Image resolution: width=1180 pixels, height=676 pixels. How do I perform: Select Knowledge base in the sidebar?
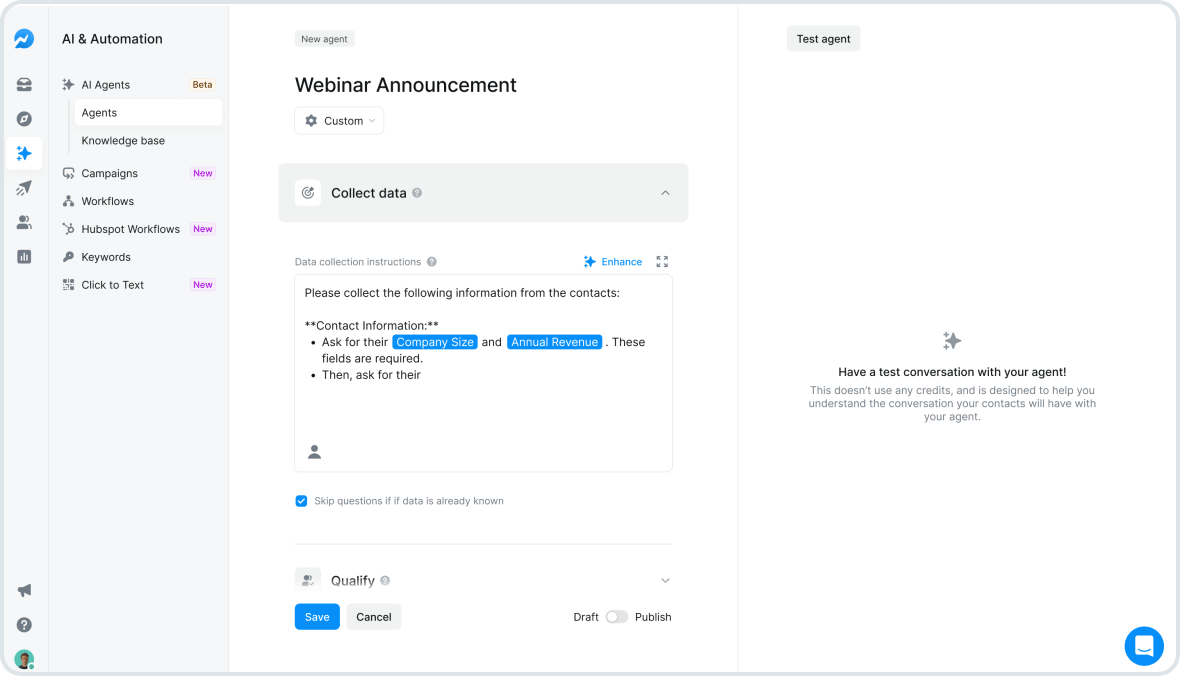click(x=122, y=140)
